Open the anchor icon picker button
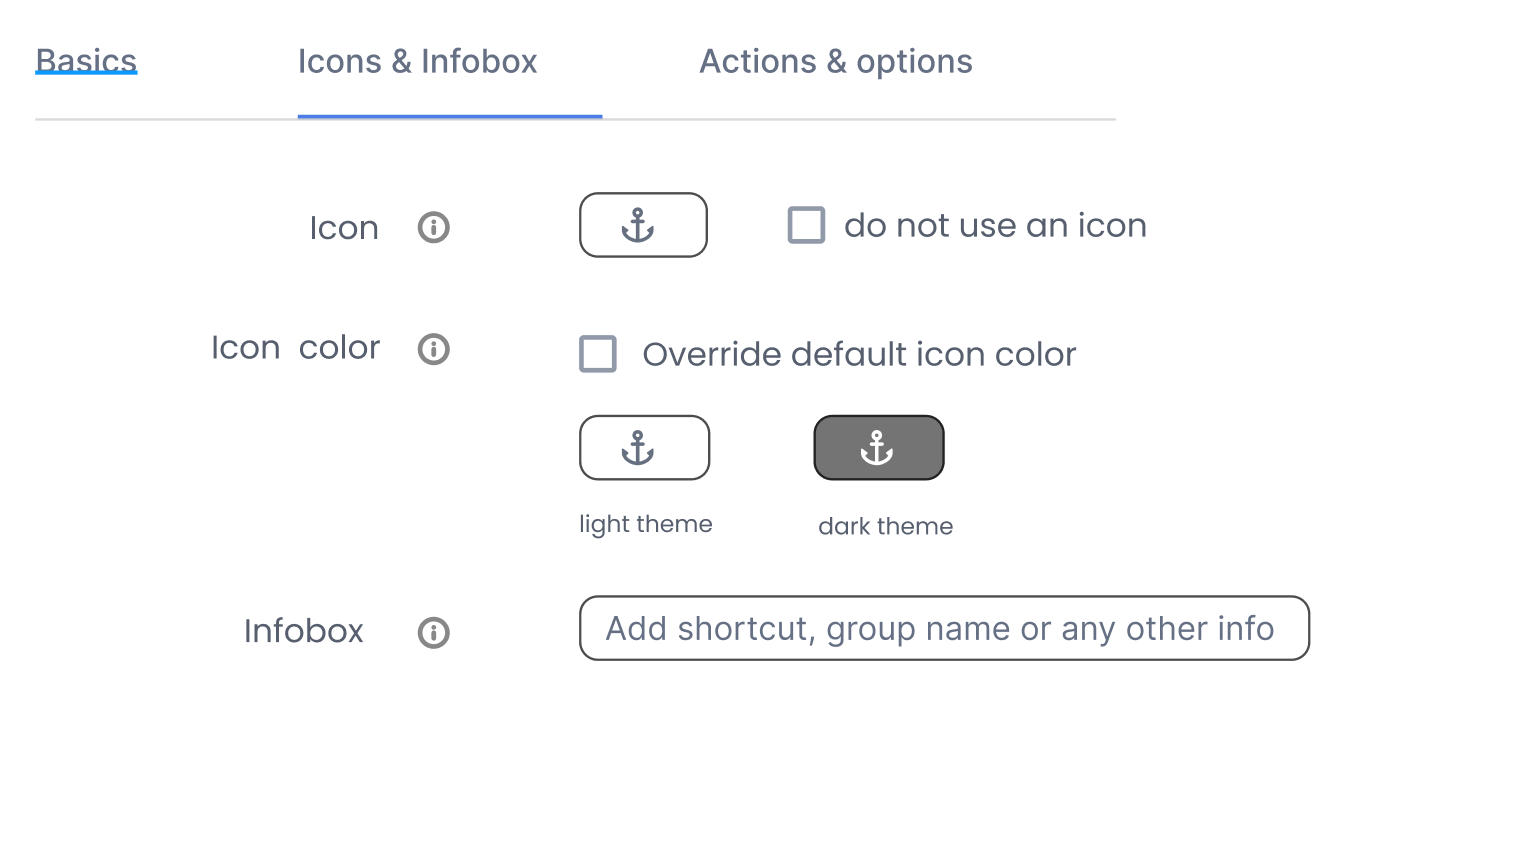This screenshot has width=1516, height=848. (643, 225)
